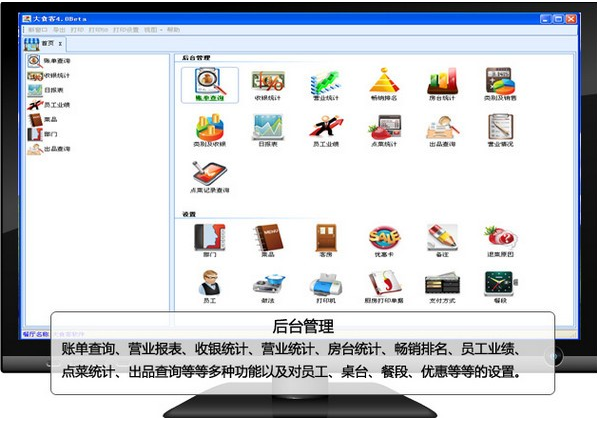Open the 备注 pencil icon
This screenshot has width=597, height=423.
[442, 241]
